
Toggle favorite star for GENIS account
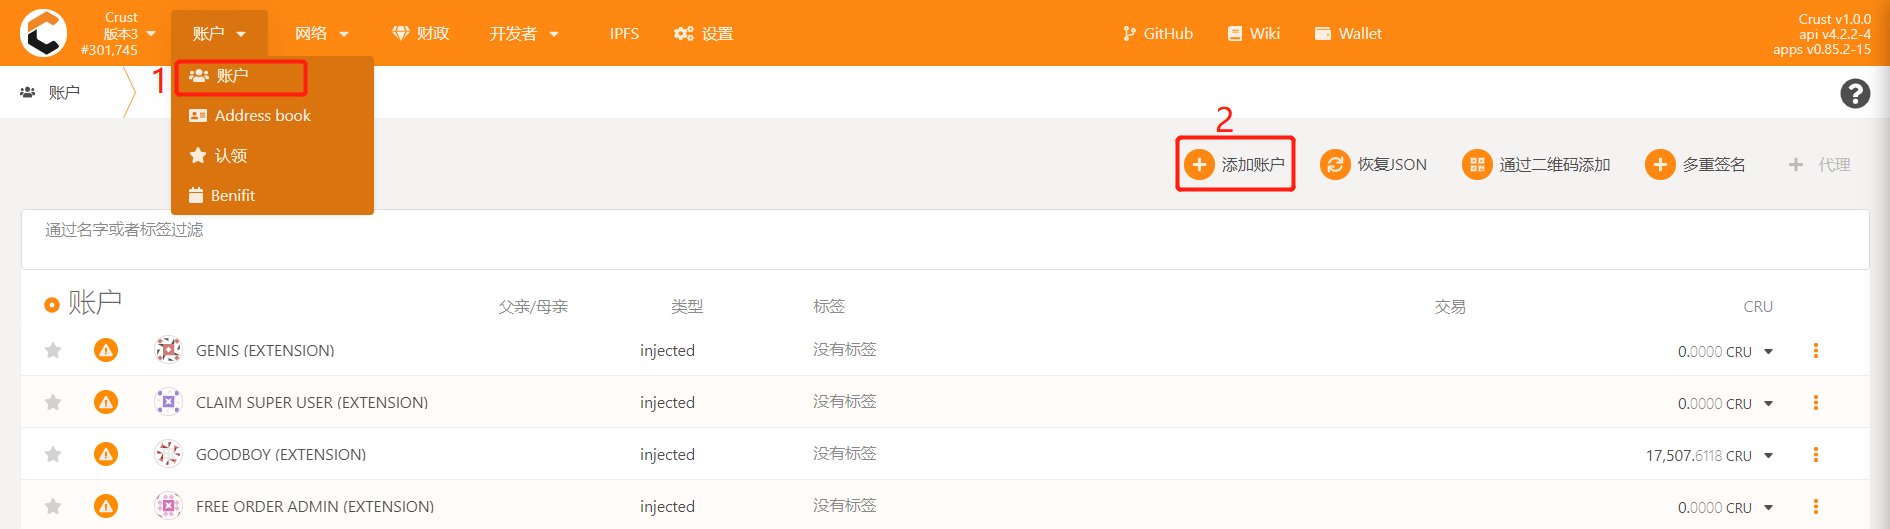click(x=53, y=350)
